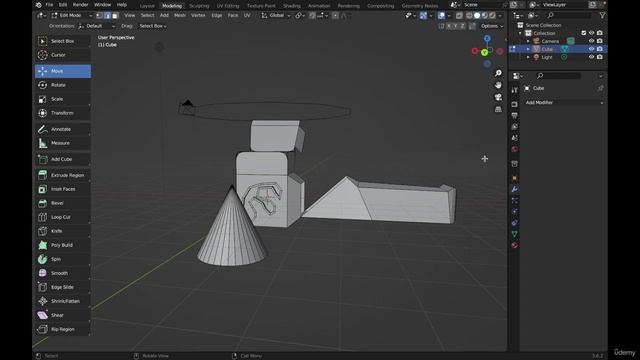Open the Add Modifier dropdown

(564, 102)
